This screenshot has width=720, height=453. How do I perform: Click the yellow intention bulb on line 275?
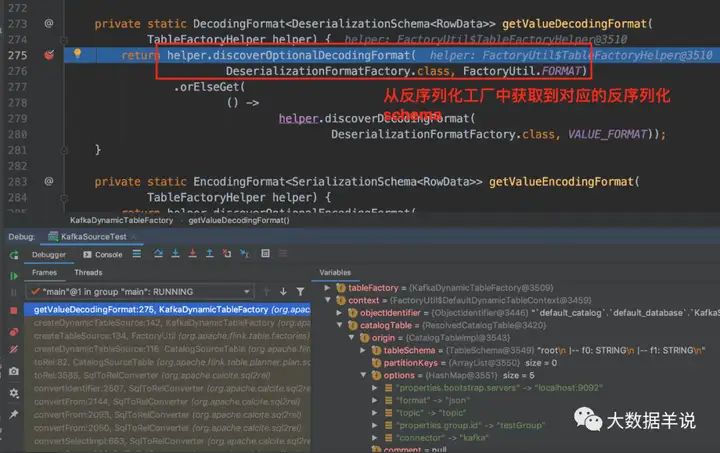pos(78,54)
